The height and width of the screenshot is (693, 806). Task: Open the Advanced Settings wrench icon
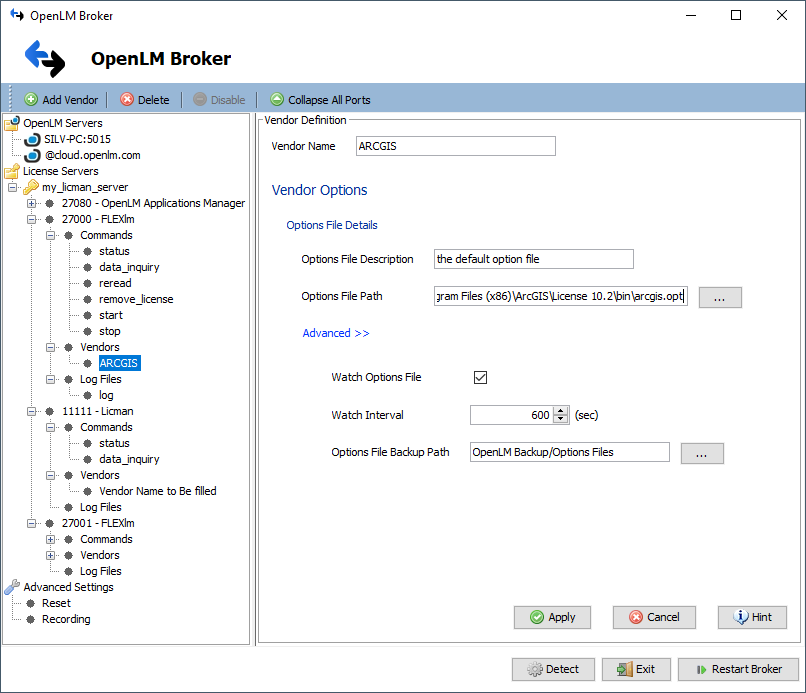coord(12,587)
